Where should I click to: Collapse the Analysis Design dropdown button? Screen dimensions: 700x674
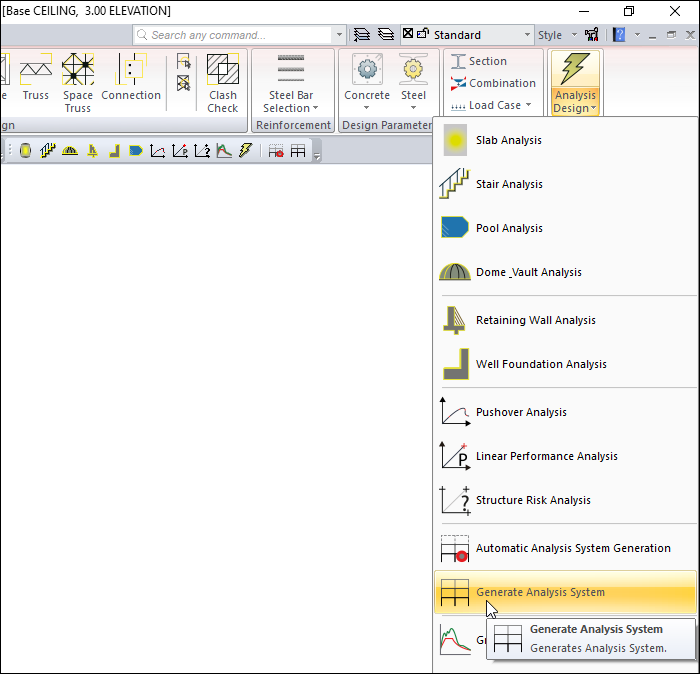pos(575,81)
